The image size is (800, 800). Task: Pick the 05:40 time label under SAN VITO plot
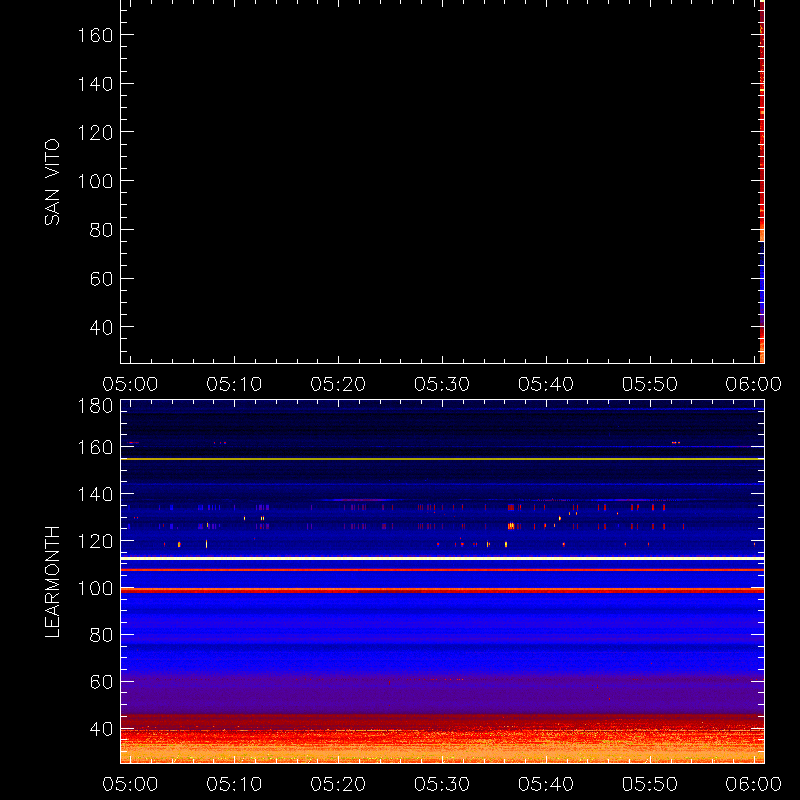coord(546,384)
